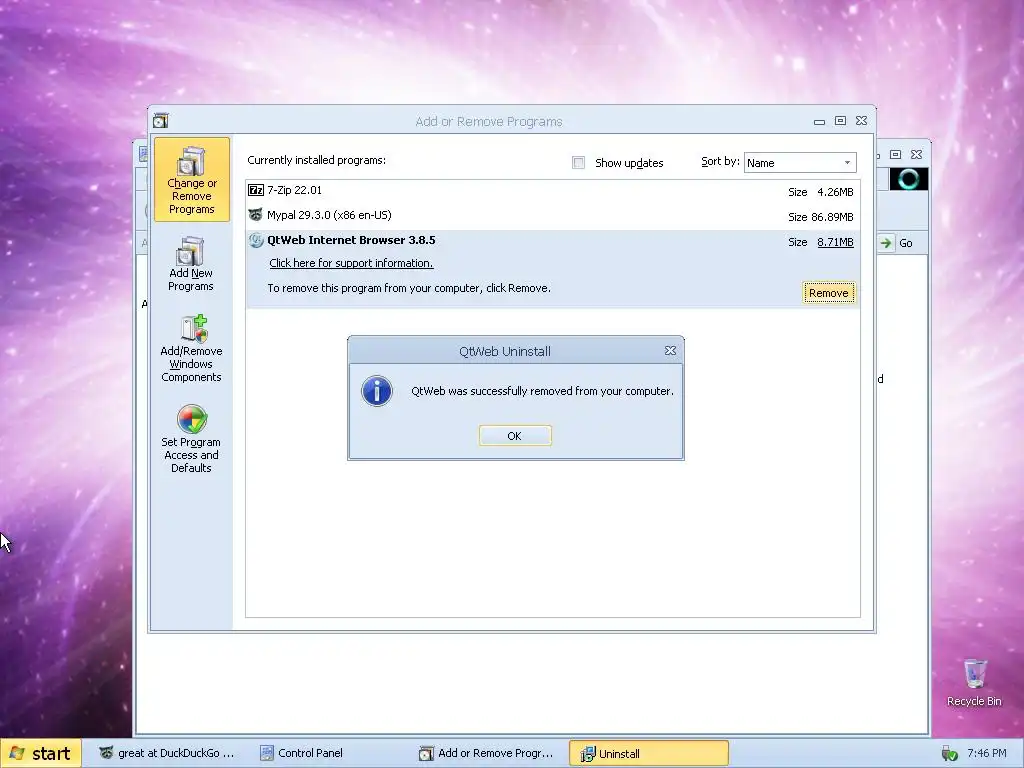Select Mypal 29.3.0 (x86 en-US) entry

pos(552,216)
